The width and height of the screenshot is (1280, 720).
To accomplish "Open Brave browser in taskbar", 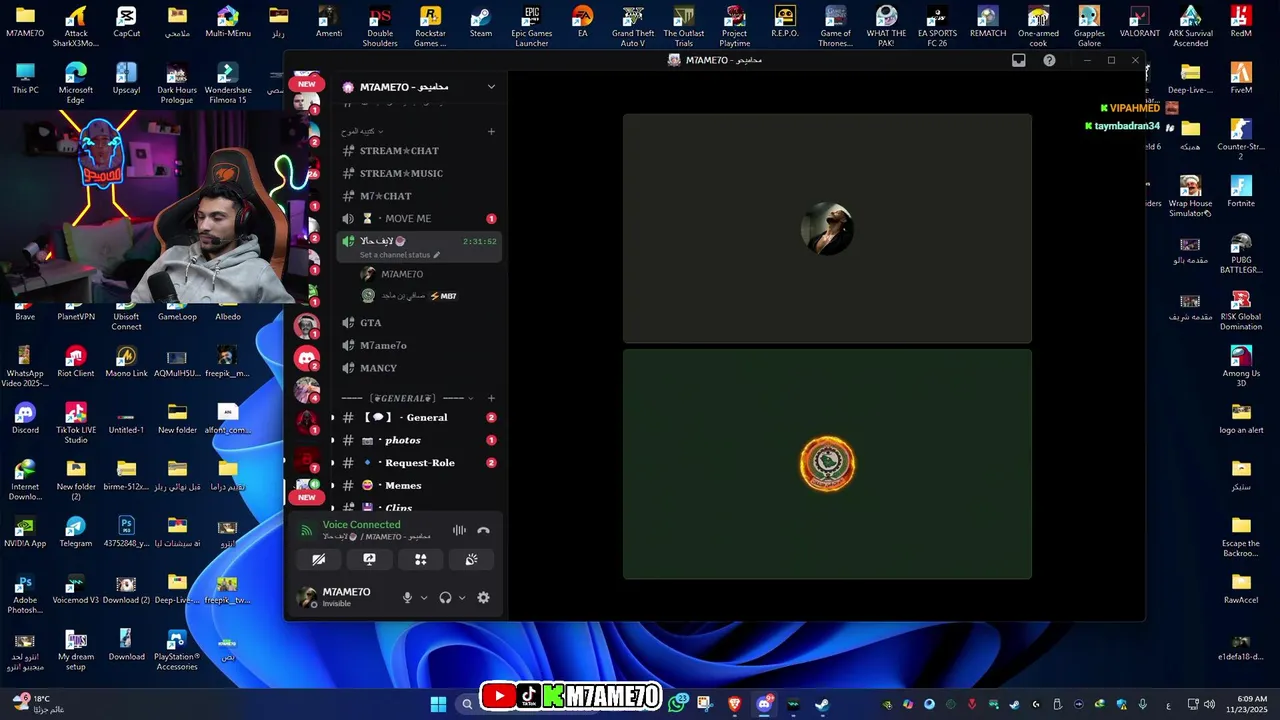I will (x=735, y=704).
